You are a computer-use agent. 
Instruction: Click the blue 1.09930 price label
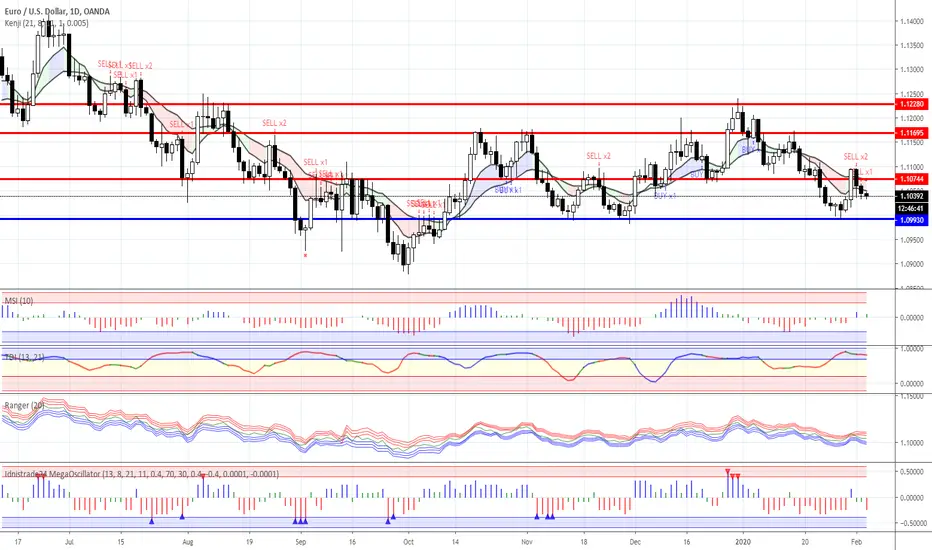912,220
